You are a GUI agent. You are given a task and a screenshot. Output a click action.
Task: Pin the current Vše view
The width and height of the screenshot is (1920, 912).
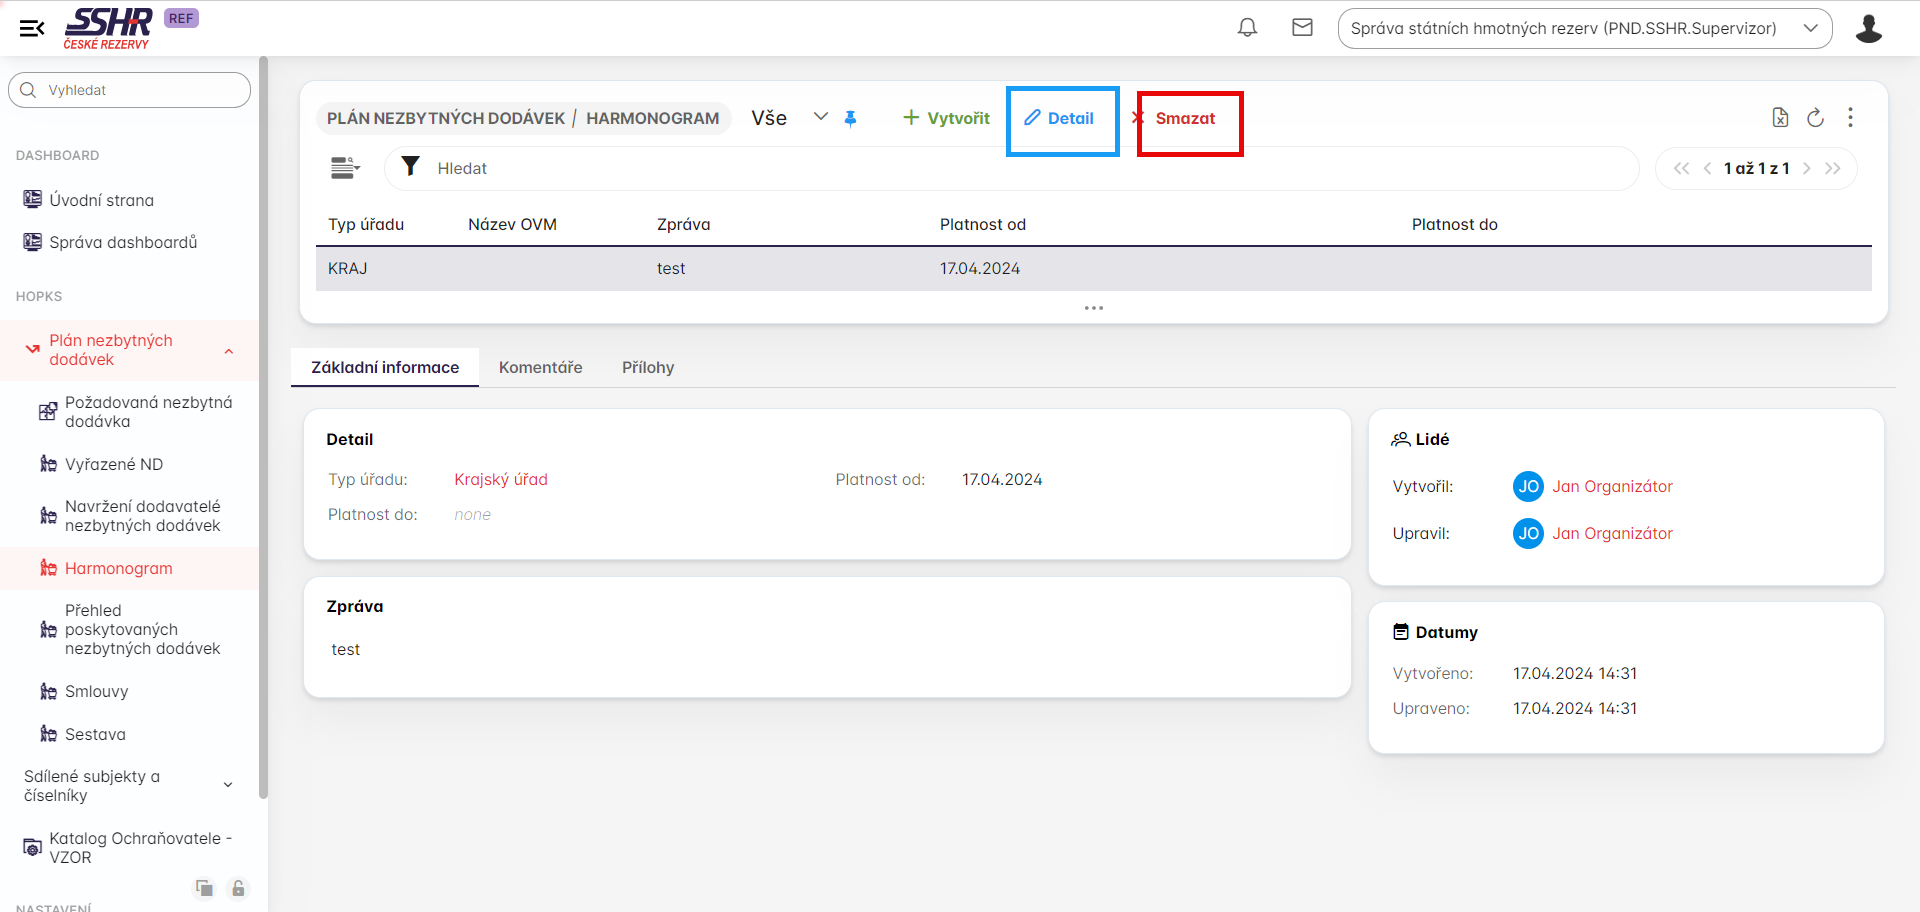[x=850, y=119]
